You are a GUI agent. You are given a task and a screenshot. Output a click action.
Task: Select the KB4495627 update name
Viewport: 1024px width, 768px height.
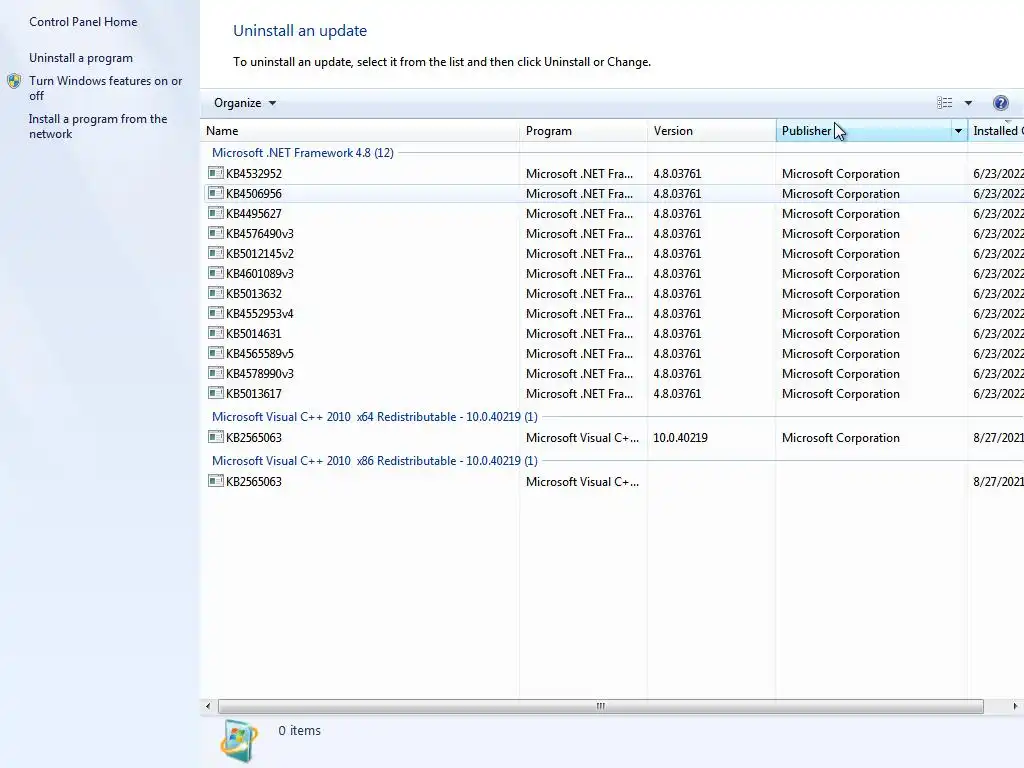(254, 214)
